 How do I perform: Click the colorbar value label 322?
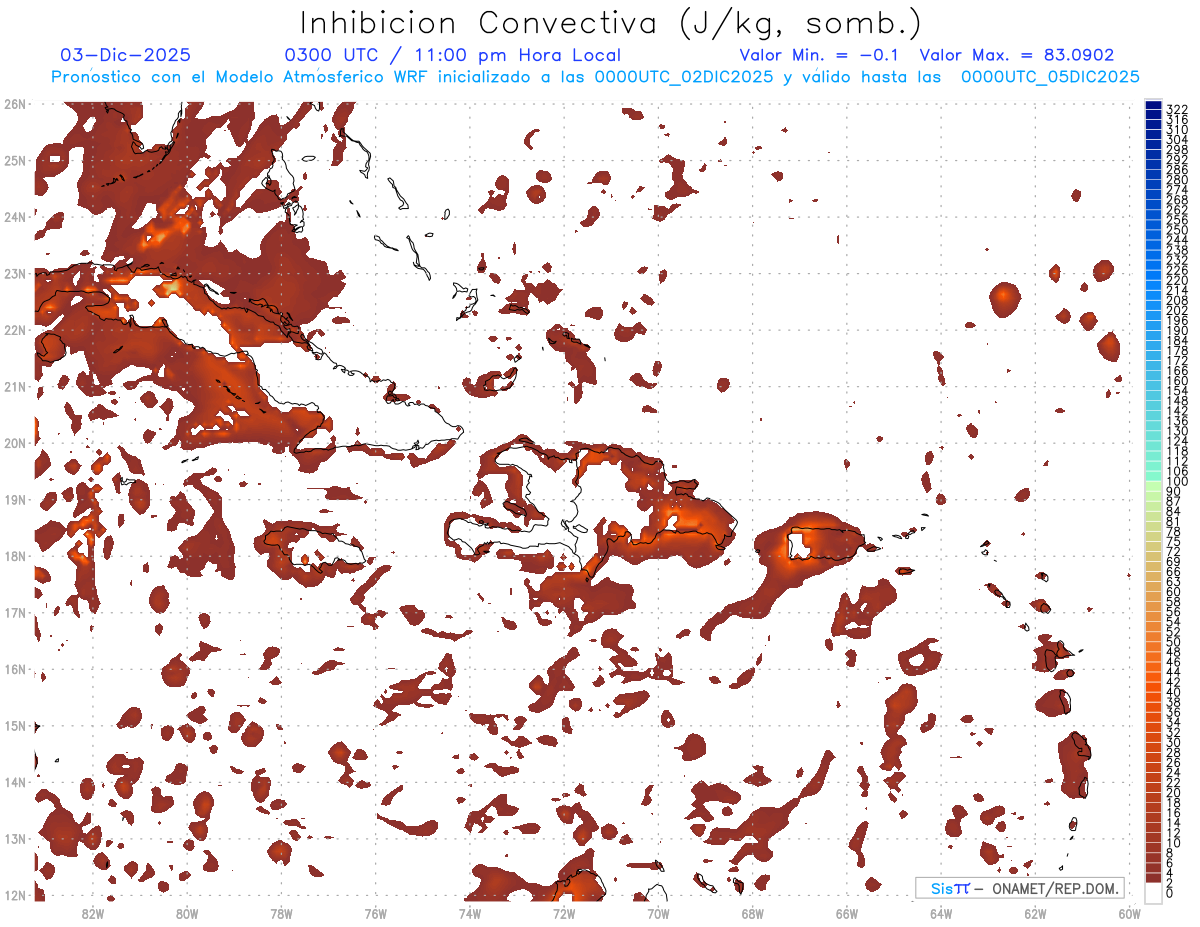point(1177,109)
